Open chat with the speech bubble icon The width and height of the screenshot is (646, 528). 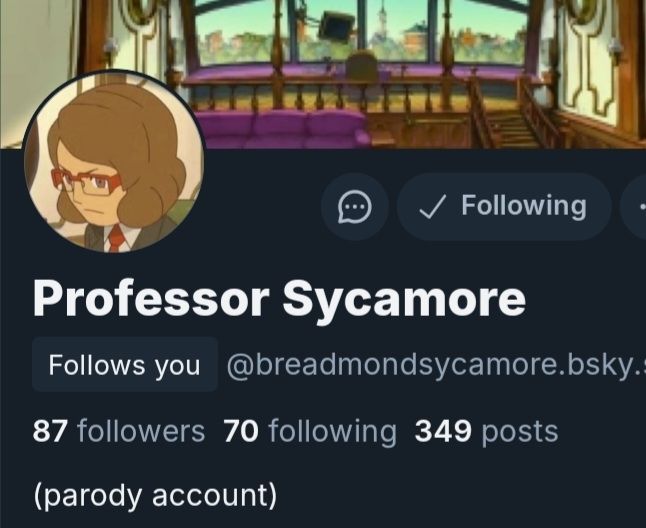click(355, 207)
